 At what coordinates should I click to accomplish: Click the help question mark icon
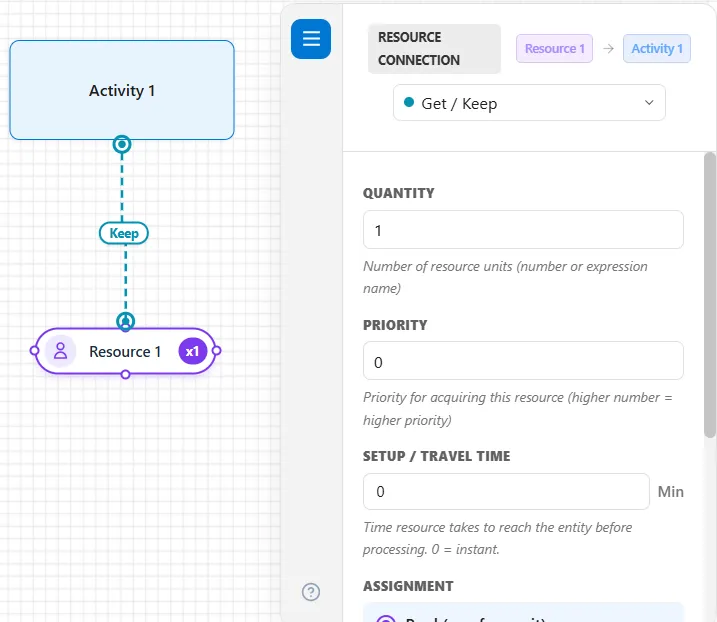click(x=311, y=592)
